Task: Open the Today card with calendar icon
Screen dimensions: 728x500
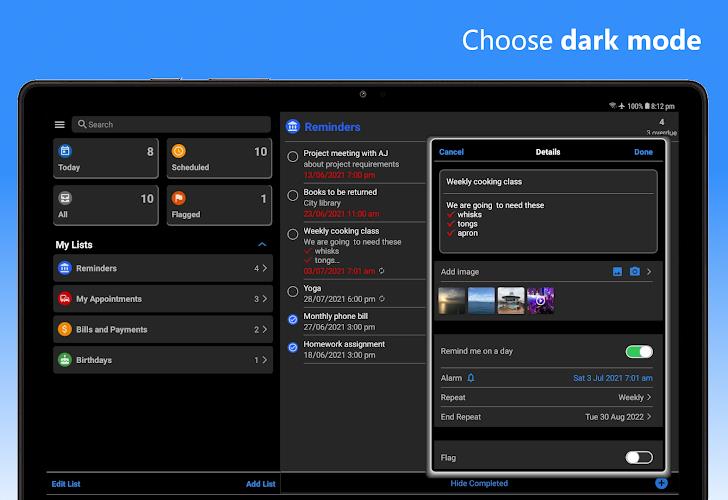Action: 106,159
